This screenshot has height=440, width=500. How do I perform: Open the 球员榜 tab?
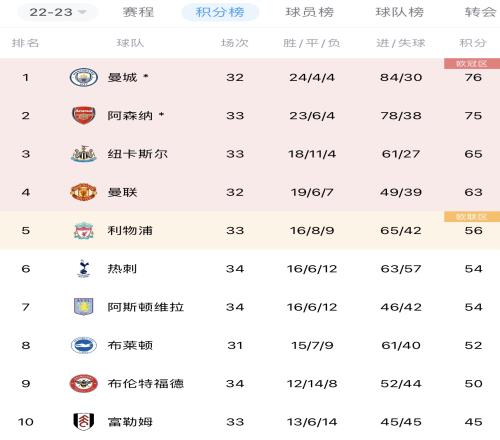pyautogui.click(x=310, y=12)
